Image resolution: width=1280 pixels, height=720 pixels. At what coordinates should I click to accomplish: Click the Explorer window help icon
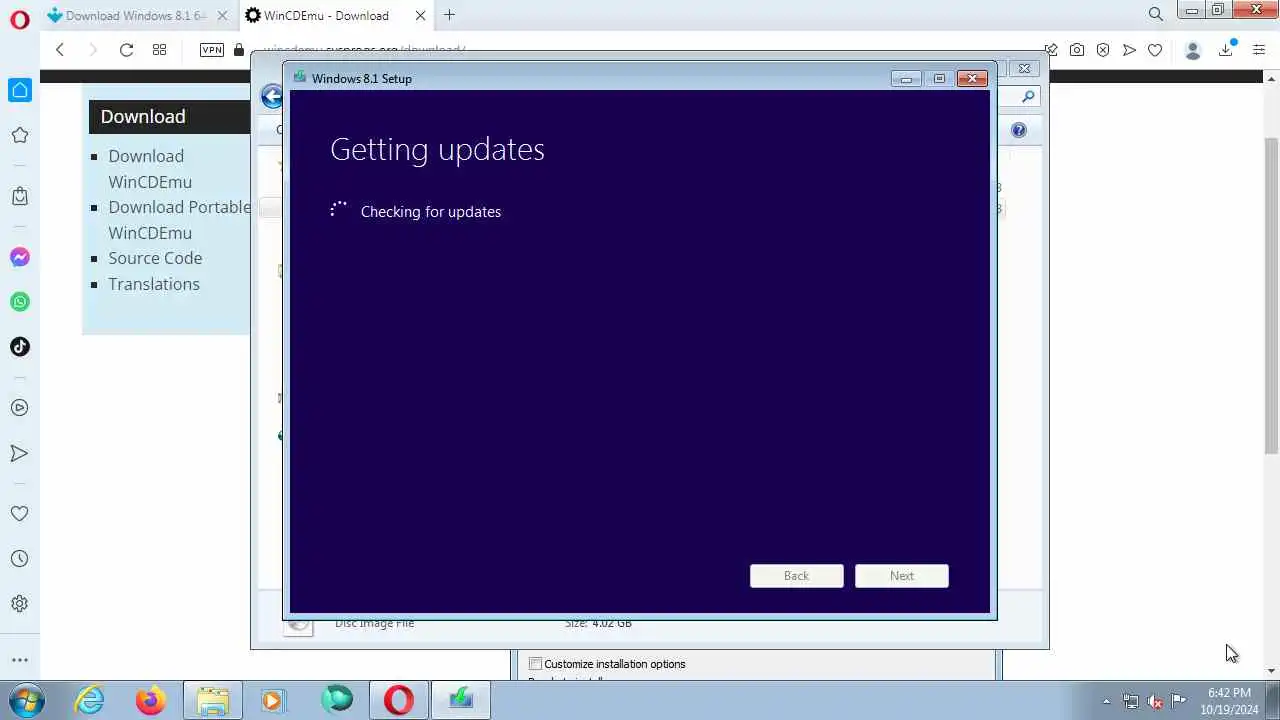click(1018, 130)
